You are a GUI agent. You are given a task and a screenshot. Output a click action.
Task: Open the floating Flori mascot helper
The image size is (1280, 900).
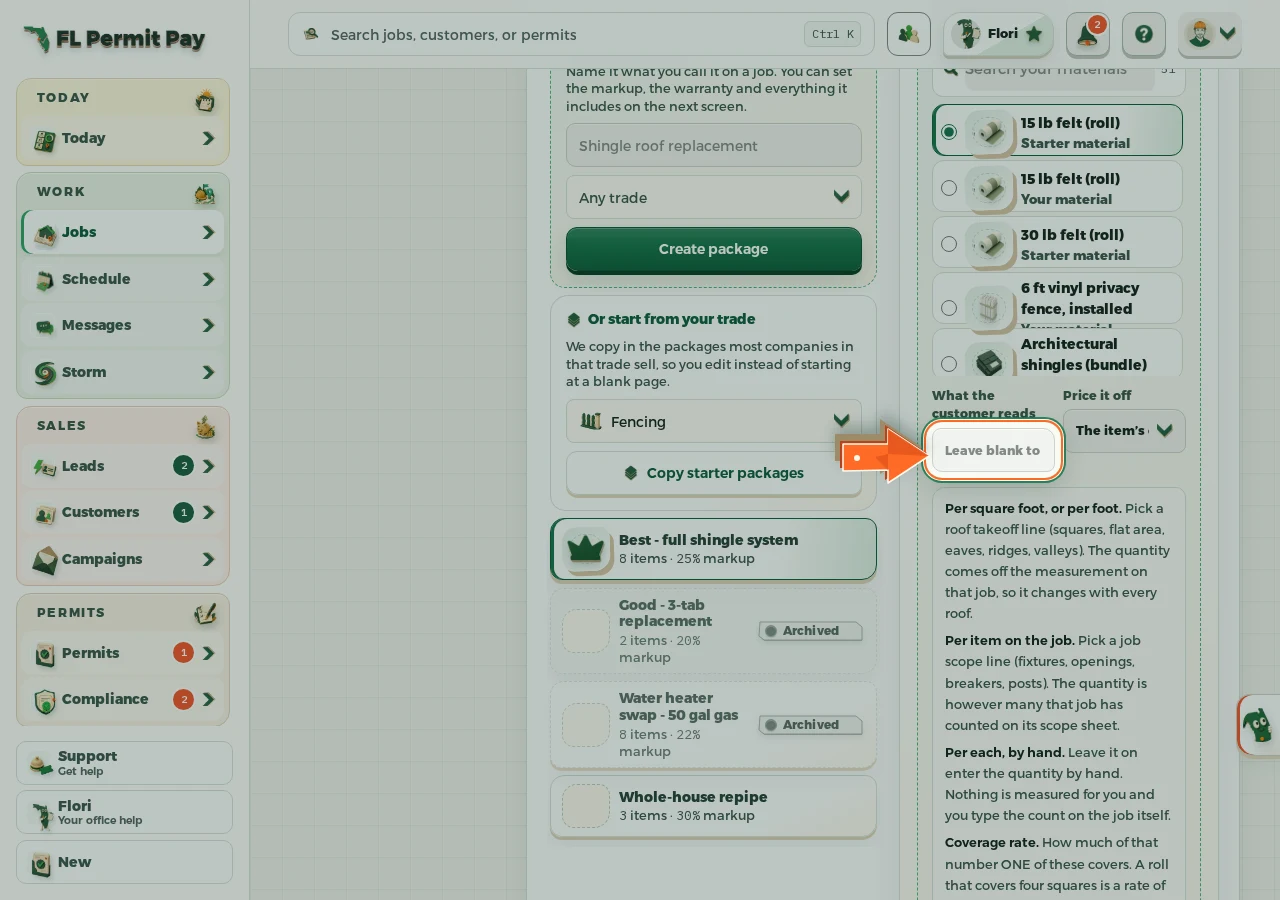click(1258, 724)
